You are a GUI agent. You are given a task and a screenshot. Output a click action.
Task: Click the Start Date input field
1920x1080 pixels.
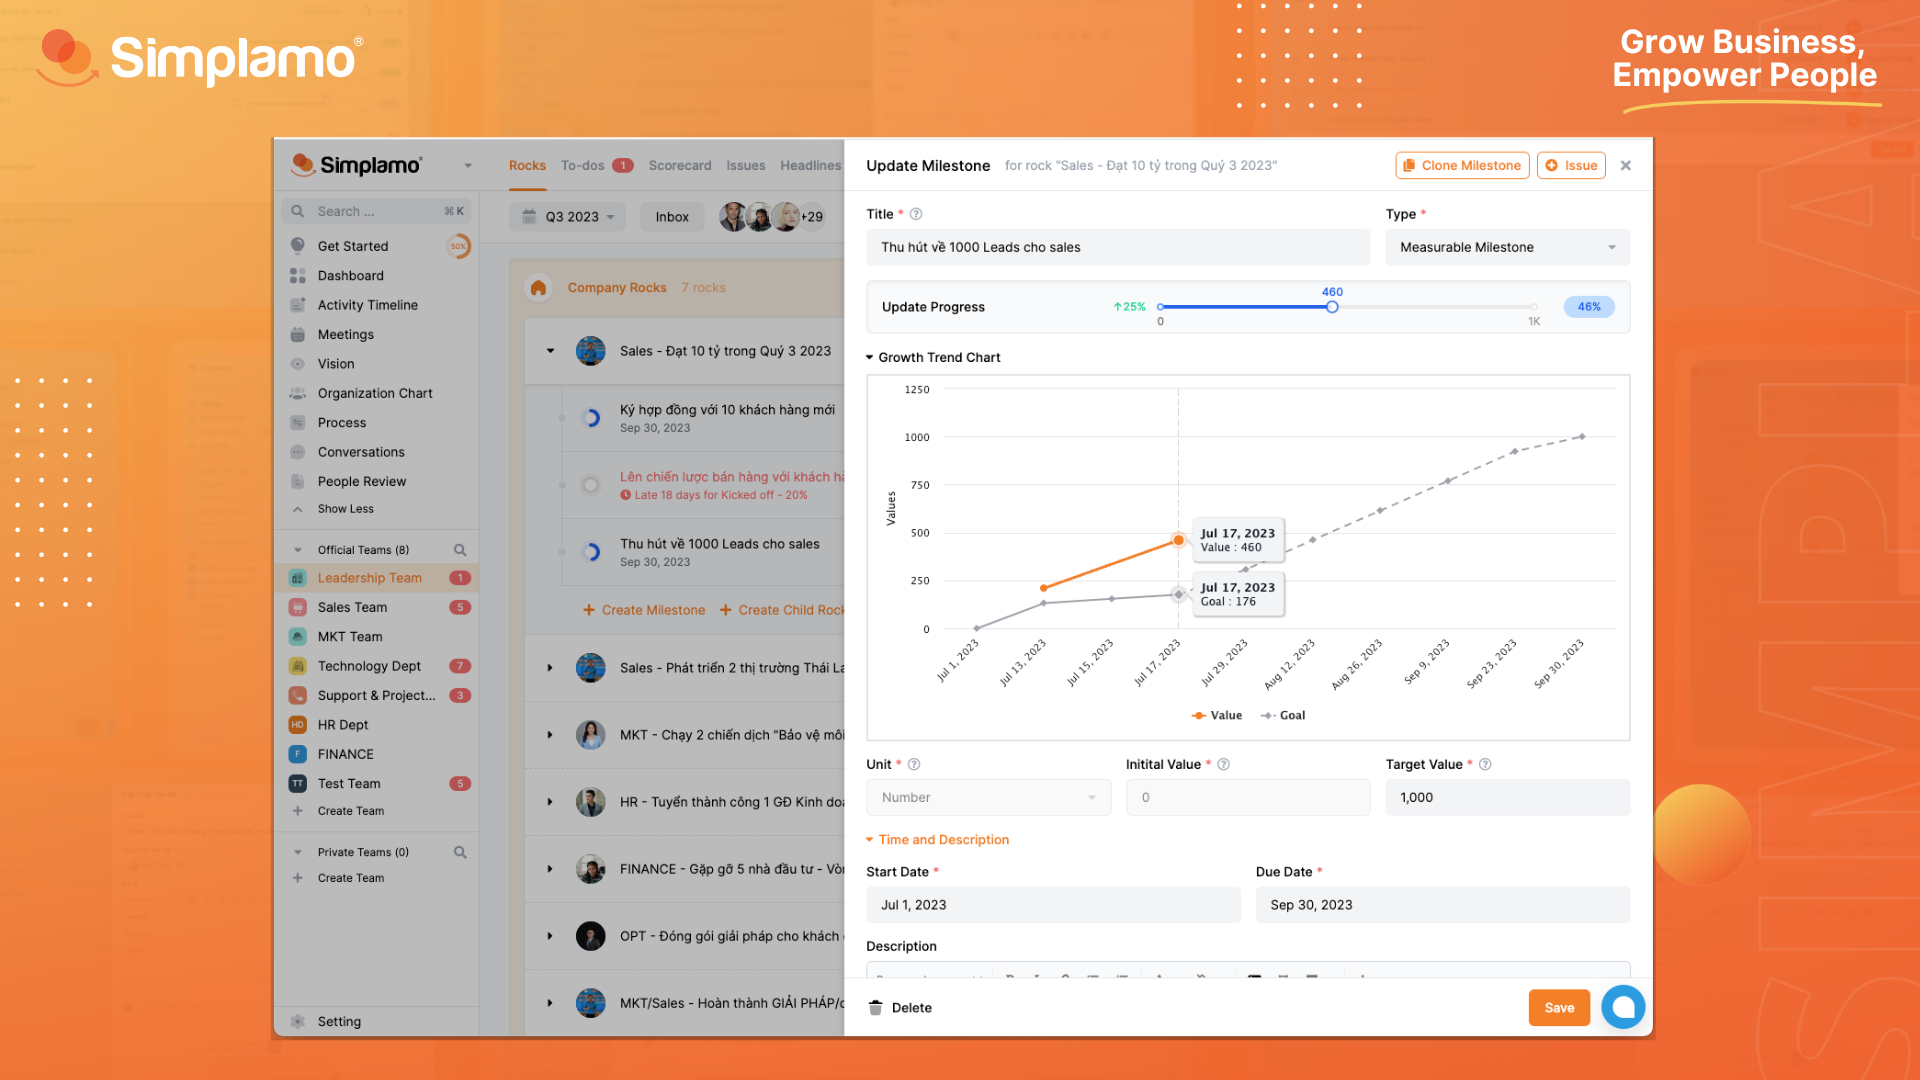pyautogui.click(x=1051, y=905)
